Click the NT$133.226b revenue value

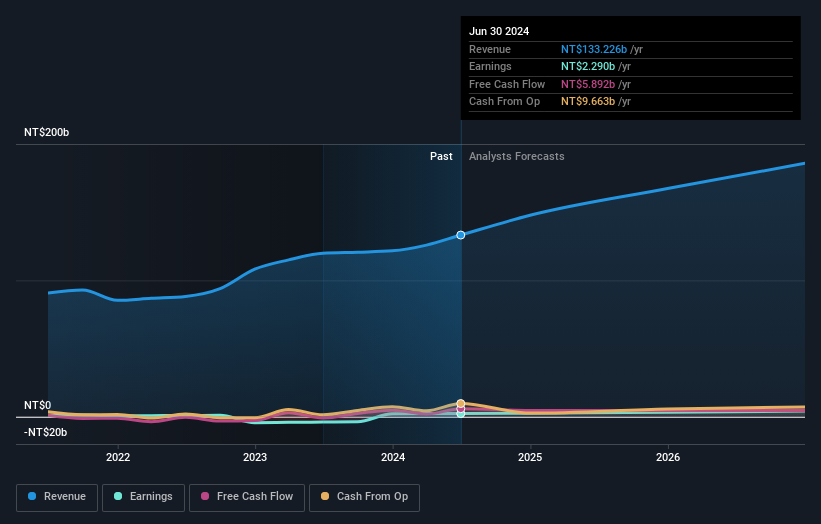pos(594,49)
